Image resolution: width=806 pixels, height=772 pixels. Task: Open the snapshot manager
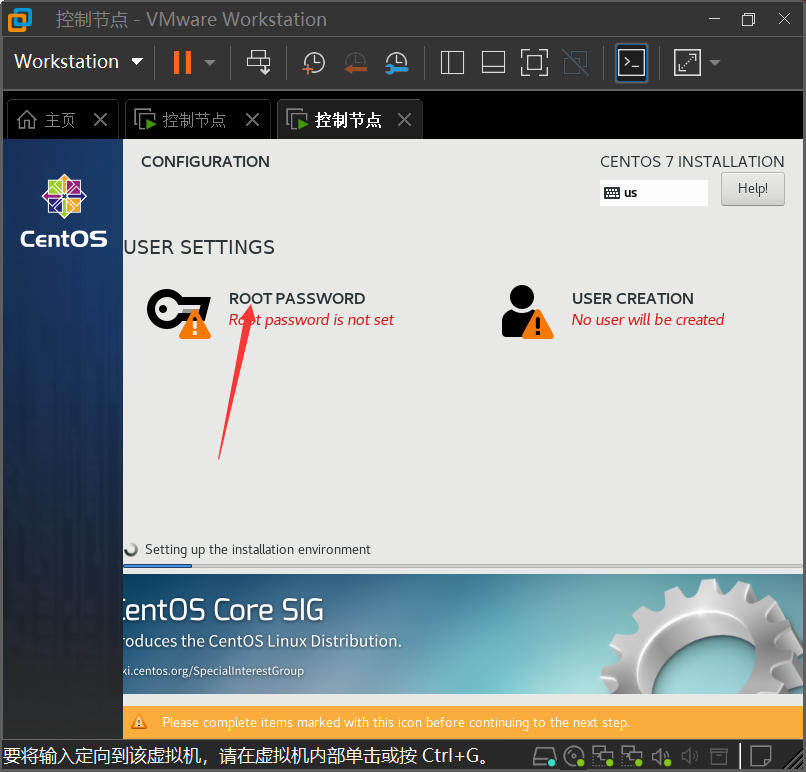[x=396, y=63]
